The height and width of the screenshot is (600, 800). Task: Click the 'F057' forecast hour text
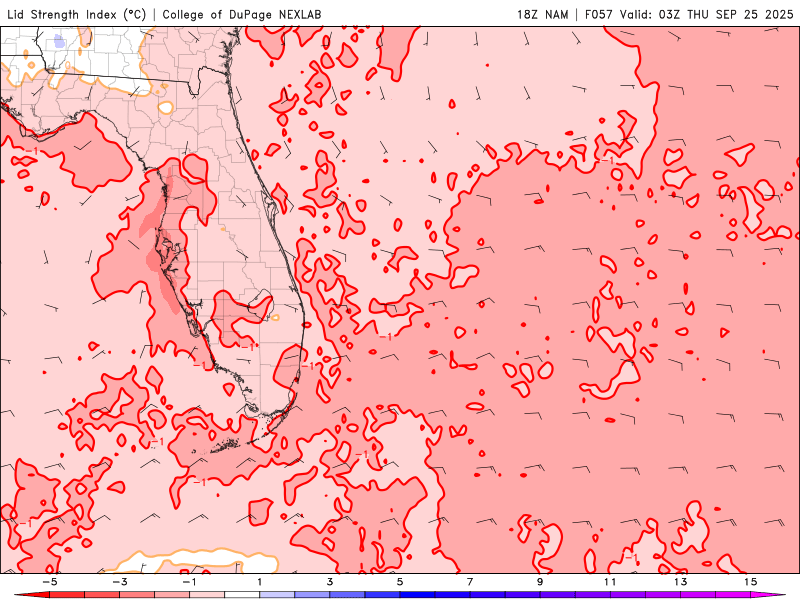coord(599,14)
